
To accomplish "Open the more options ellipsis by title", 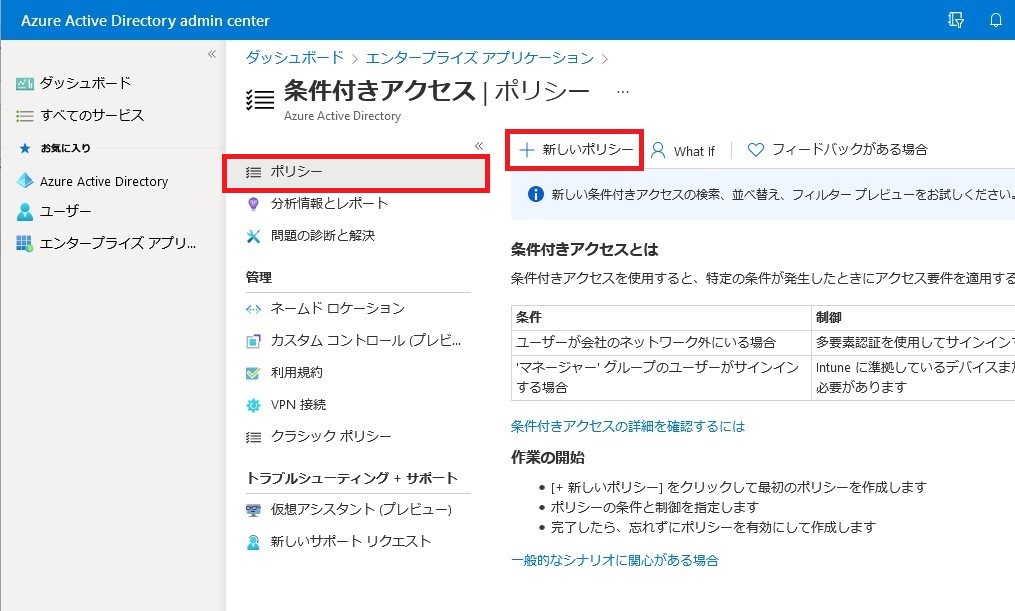I will (623, 92).
